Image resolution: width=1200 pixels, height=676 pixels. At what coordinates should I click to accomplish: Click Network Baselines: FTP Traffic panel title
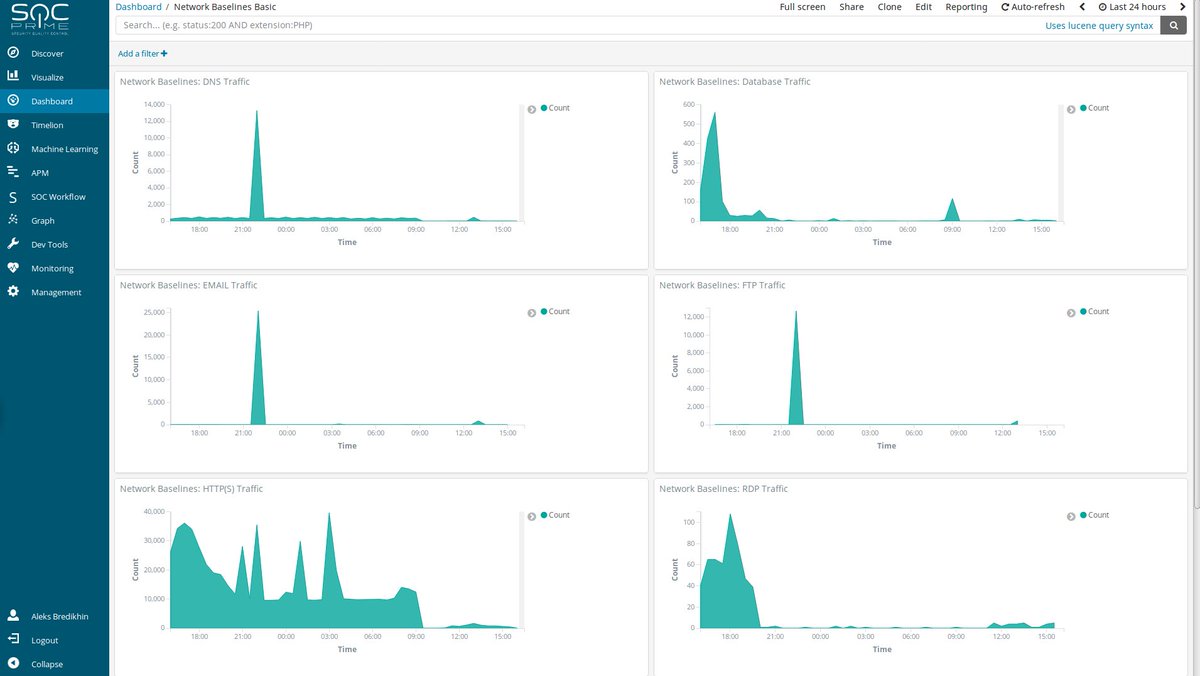coord(722,285)
